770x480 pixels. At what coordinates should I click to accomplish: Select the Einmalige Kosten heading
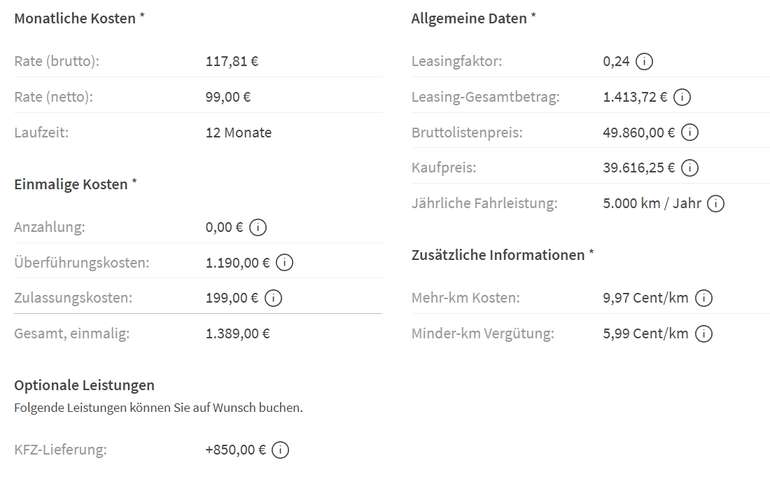point(75,184)
